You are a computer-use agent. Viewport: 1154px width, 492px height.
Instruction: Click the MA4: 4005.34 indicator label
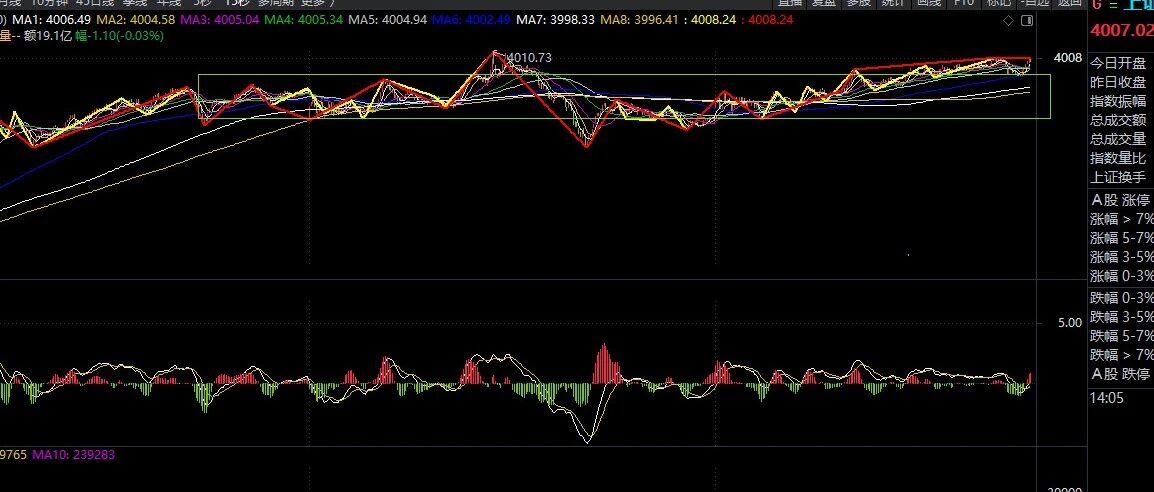point(303,20)
